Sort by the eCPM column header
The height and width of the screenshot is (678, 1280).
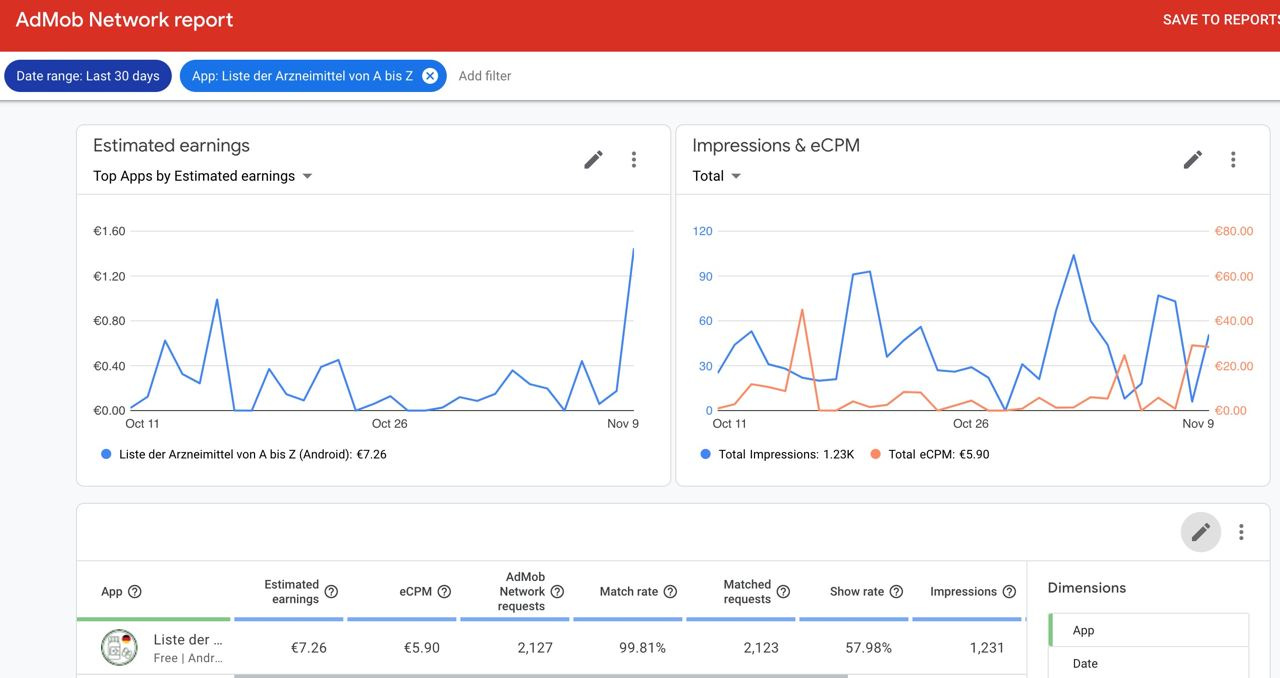[415, 592]
